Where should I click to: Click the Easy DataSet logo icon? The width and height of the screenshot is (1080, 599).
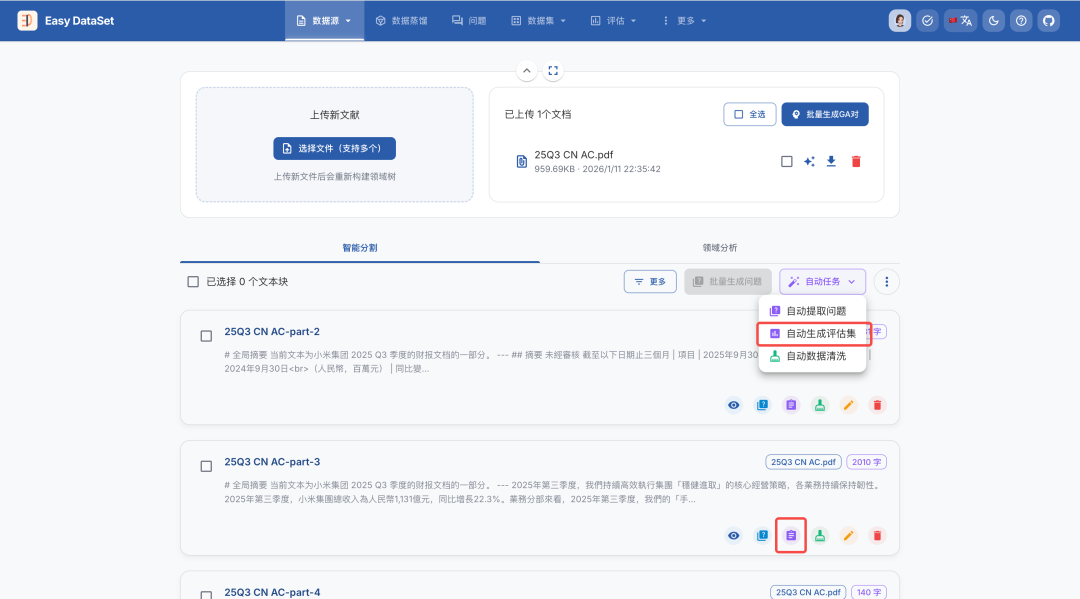[x=28, y=21]
